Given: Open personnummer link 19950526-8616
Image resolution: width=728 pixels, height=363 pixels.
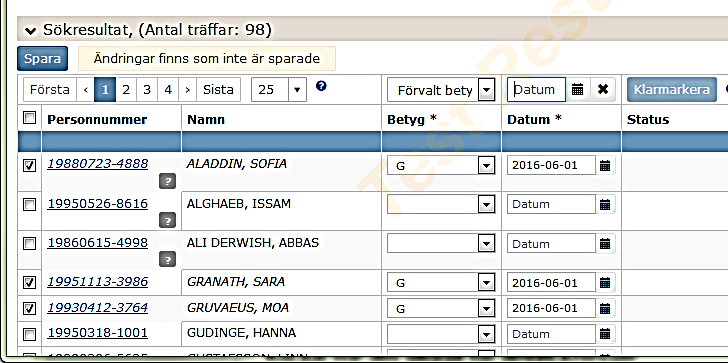Looking at the screenshot, I should [98, 204].
